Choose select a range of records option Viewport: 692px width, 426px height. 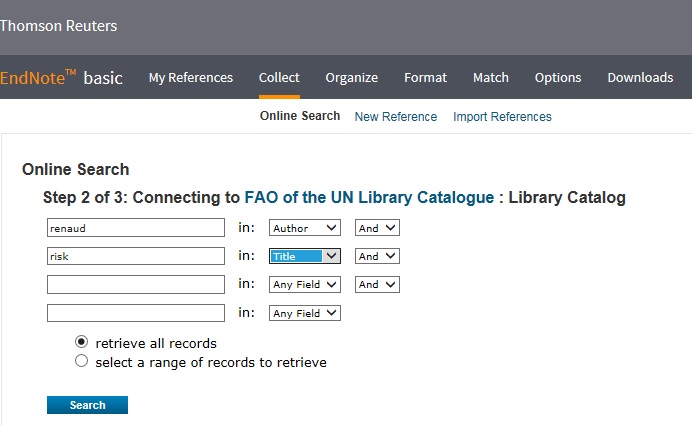pyautogui.click(x=82, y=361)
